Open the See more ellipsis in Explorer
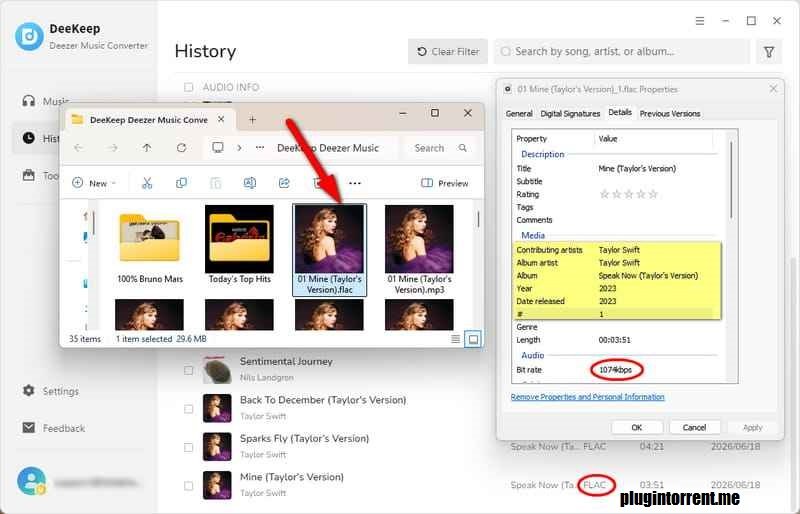Viewport: 800px width, 514px height. pyautogui.click(x=355, y=183)
